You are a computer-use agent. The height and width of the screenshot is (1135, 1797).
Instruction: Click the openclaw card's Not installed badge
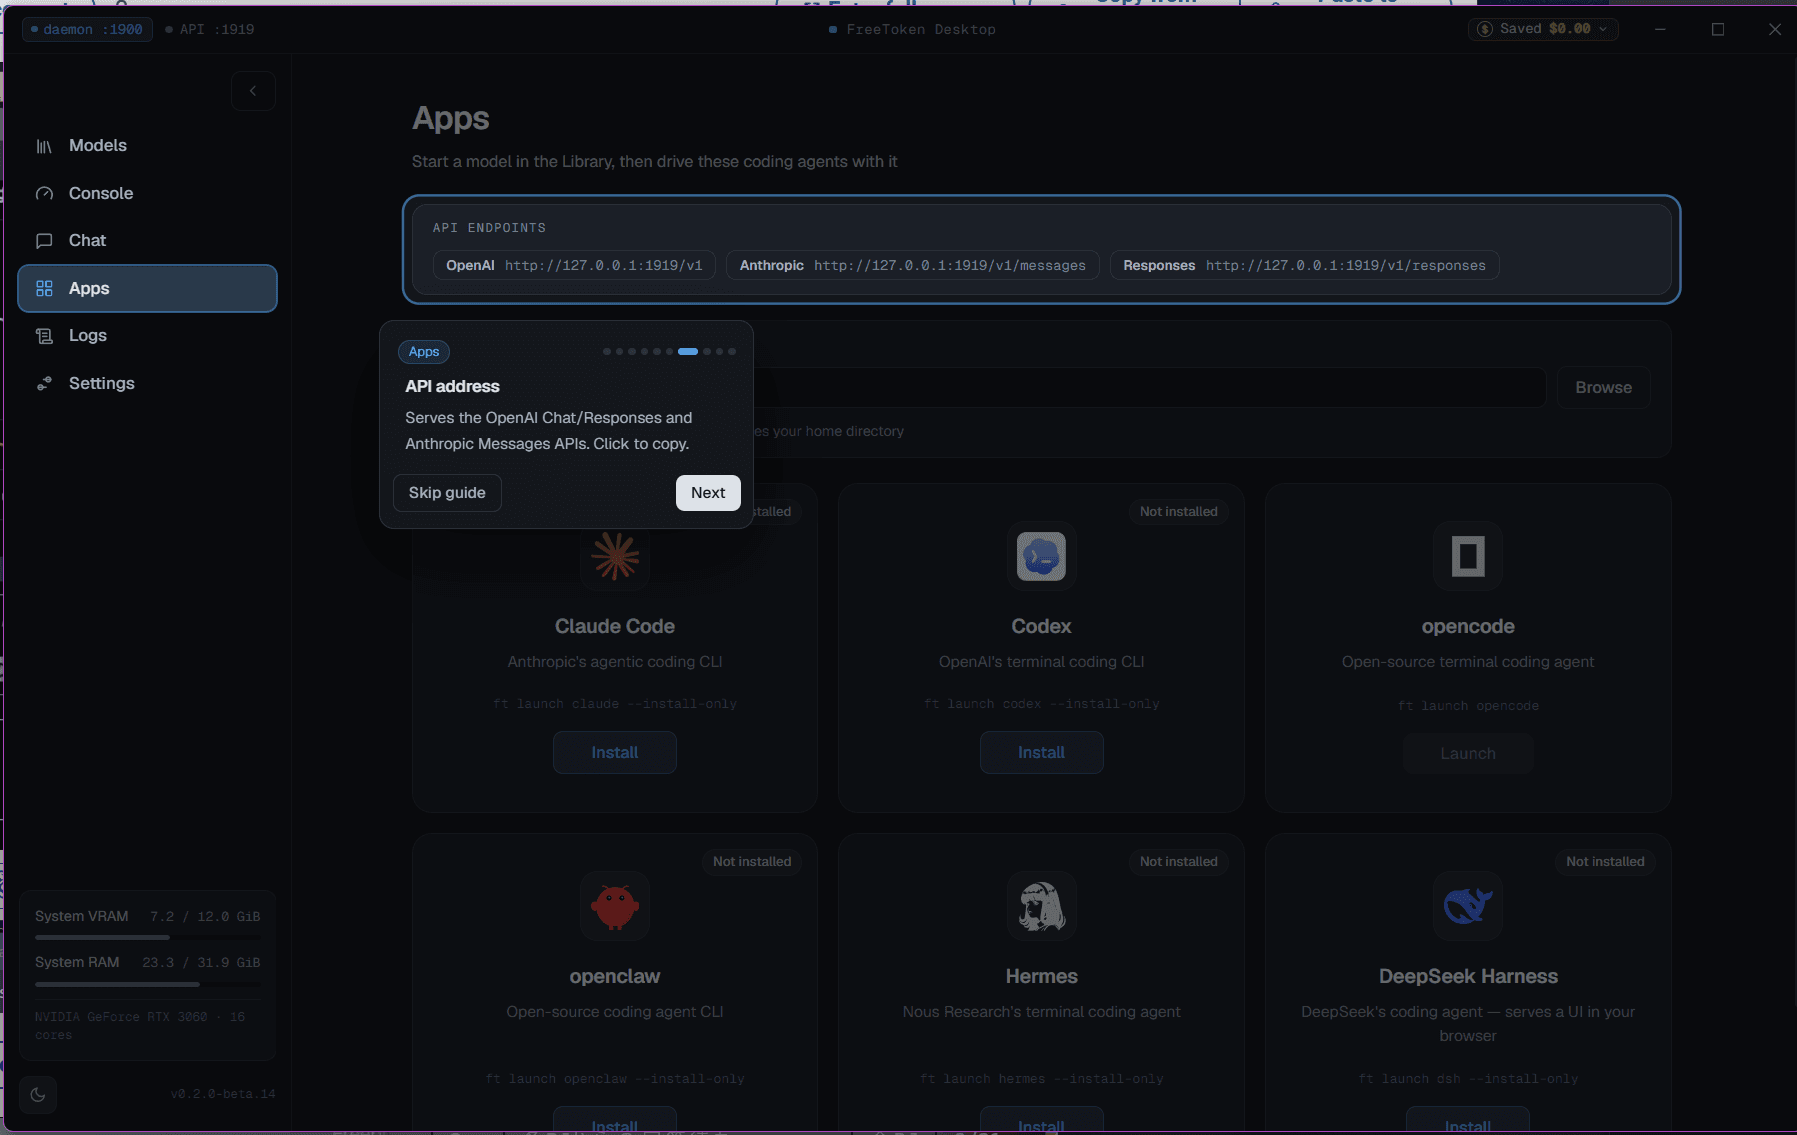[752, 862]
